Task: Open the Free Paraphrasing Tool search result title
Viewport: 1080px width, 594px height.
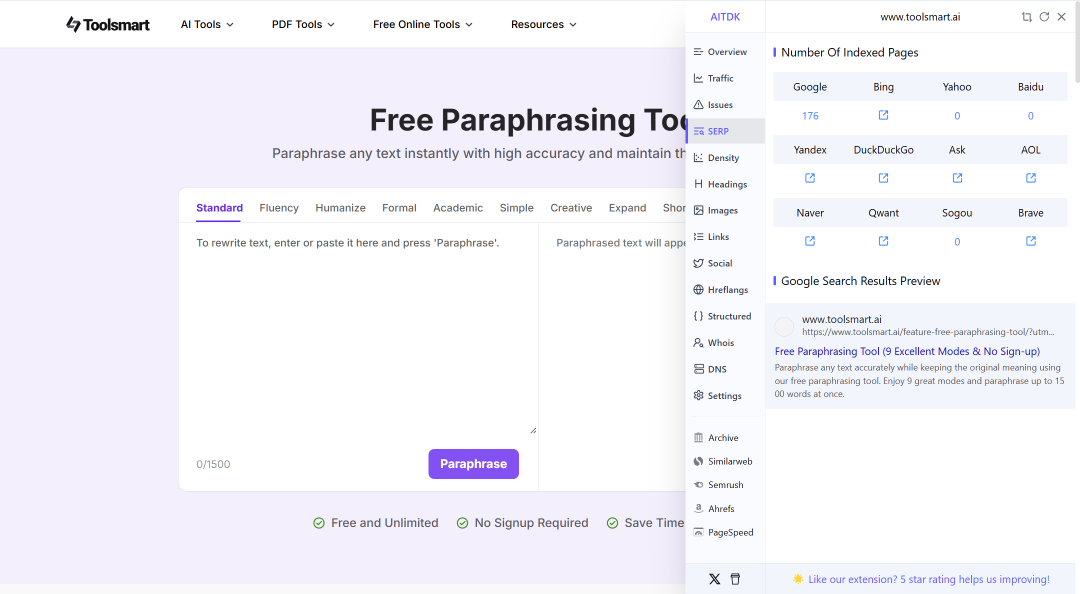Action: 907,351
